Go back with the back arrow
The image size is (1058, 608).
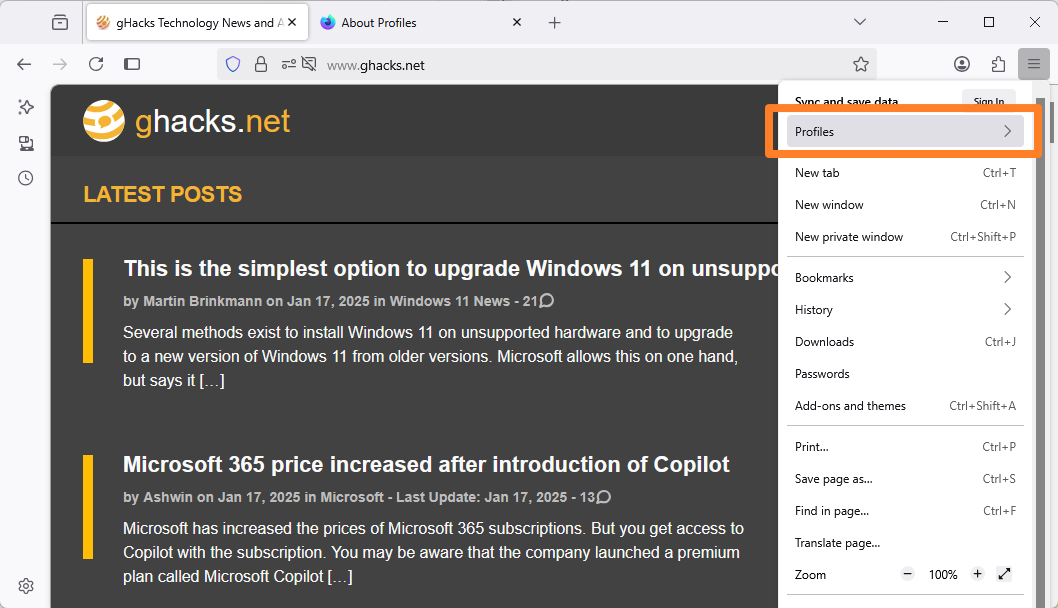point(24,64)
